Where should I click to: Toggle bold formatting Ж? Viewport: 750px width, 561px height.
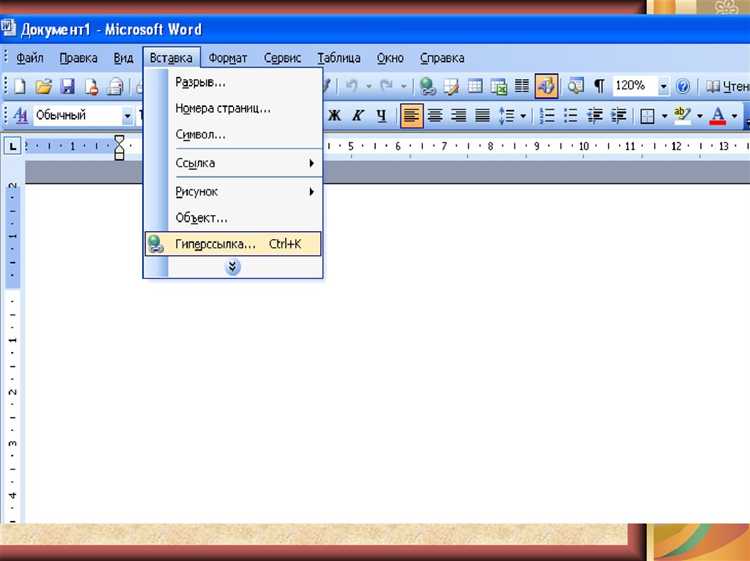click(x=334, y=115)
